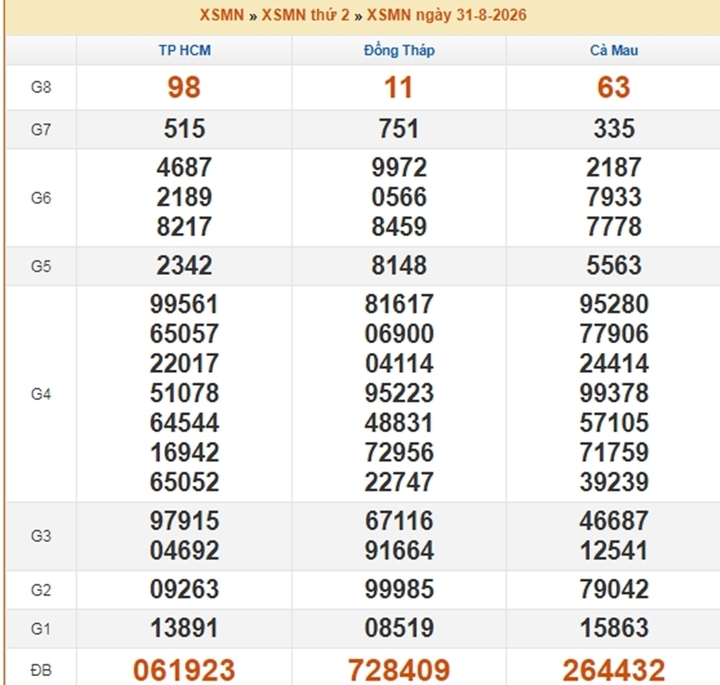Select G4 number 24414

(614, 364)
